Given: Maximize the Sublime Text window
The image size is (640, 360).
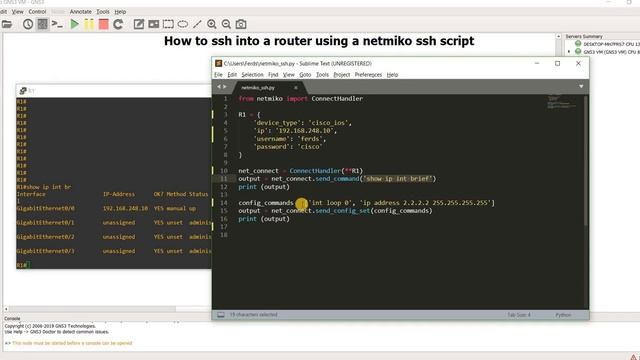Looking at the screenshot, I should tap(558, 63).
